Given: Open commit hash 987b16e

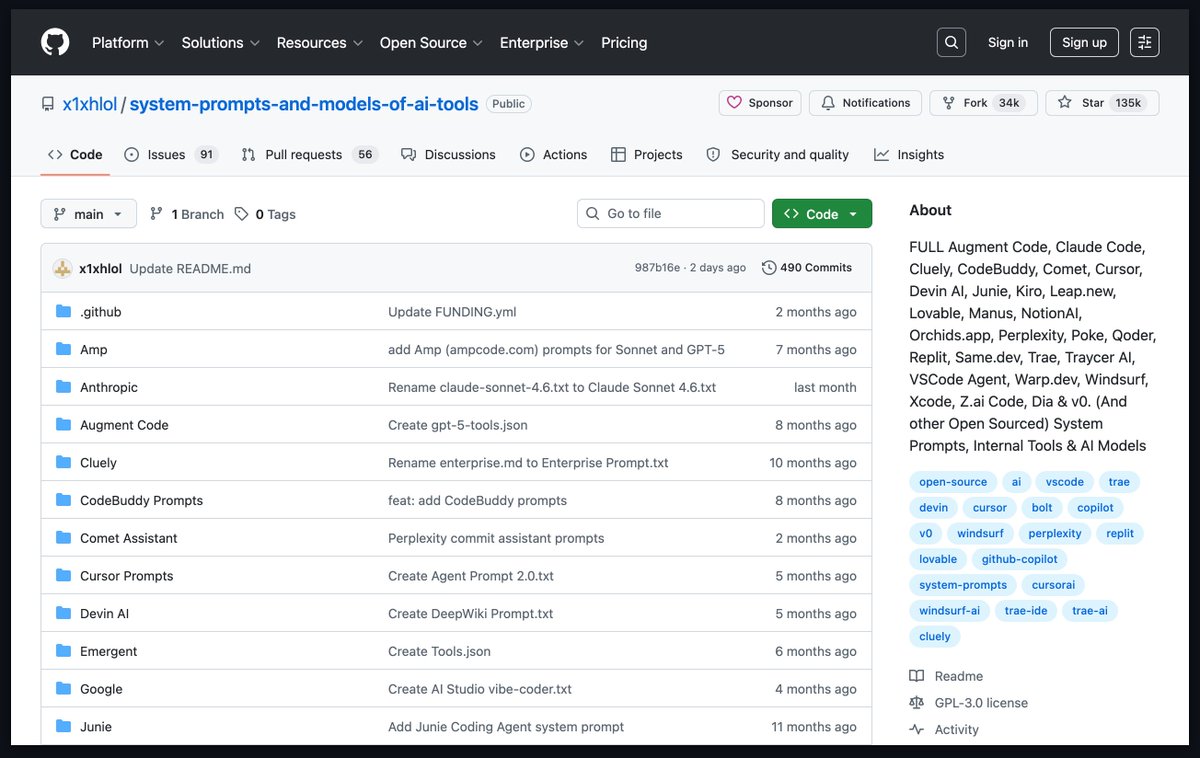Looking at the screenshot, I should pos(657,268).
